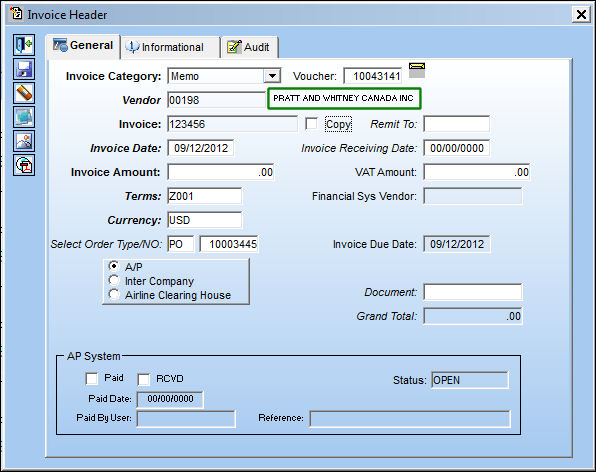Image resolution: width=596 pixels, height=472 pixels.
Task: Close the Invoice Header window
Action: pos(581,15)
